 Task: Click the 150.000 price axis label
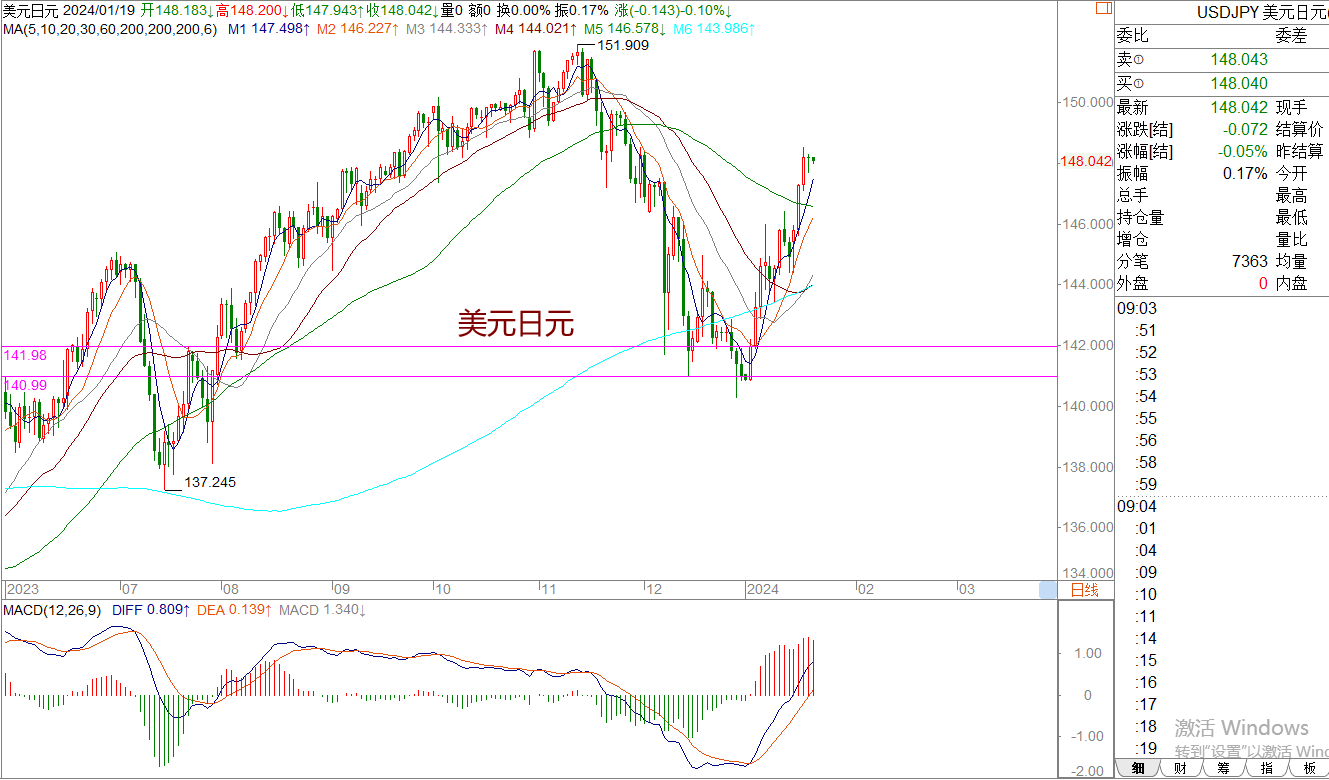[x=1086, y=102]
